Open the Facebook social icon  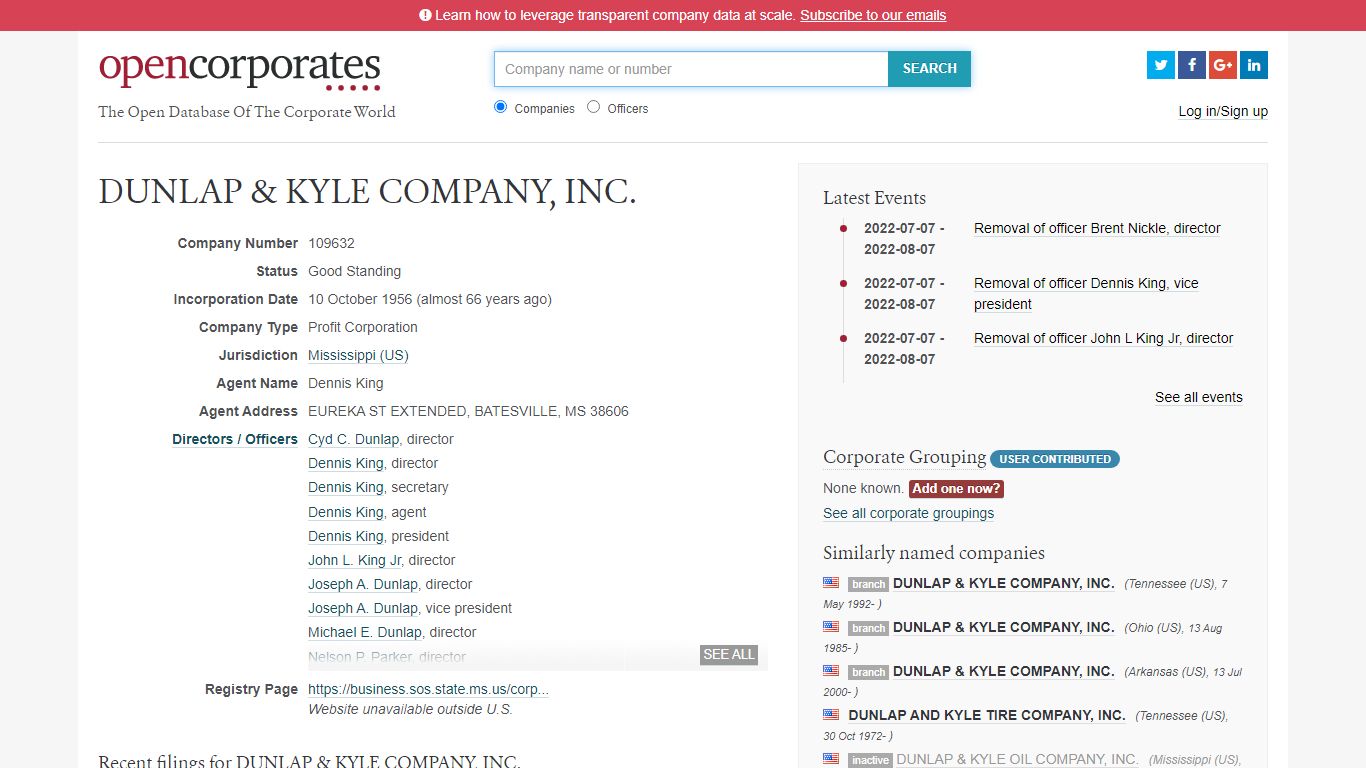coord(1192,65)
